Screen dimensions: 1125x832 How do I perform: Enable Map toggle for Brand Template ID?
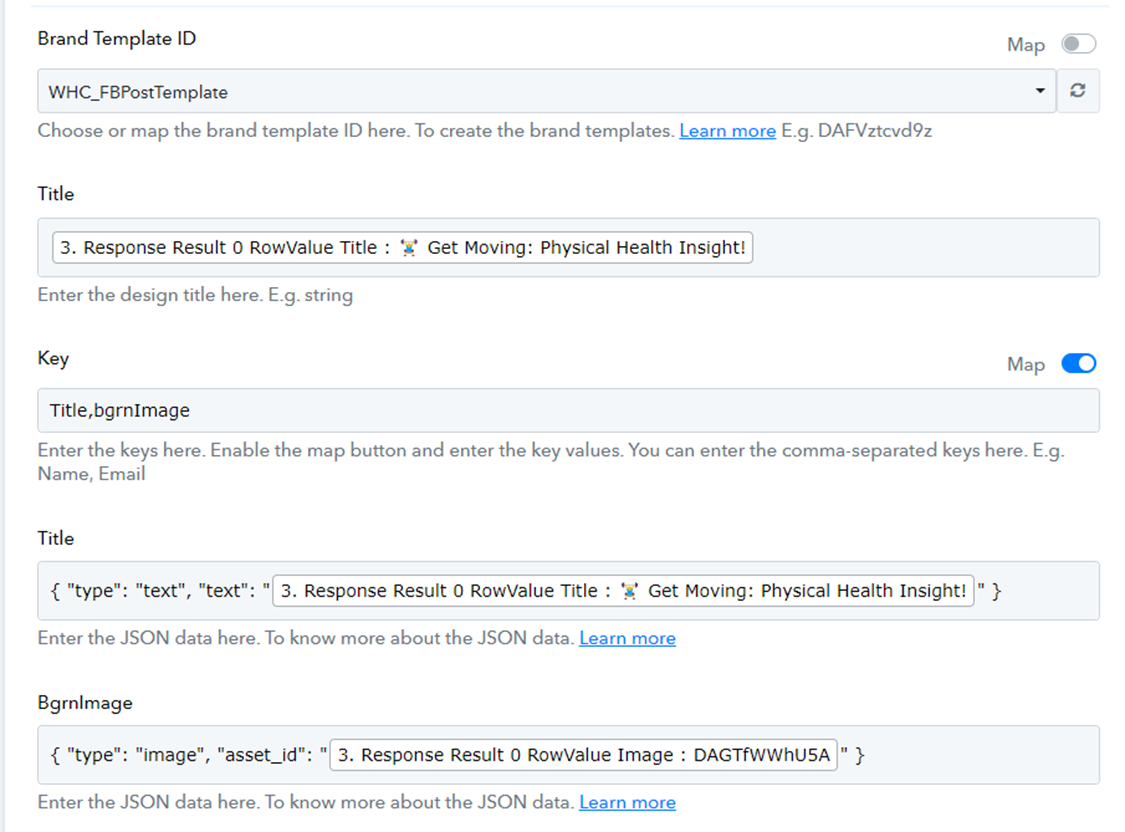tap(1078, 44)
